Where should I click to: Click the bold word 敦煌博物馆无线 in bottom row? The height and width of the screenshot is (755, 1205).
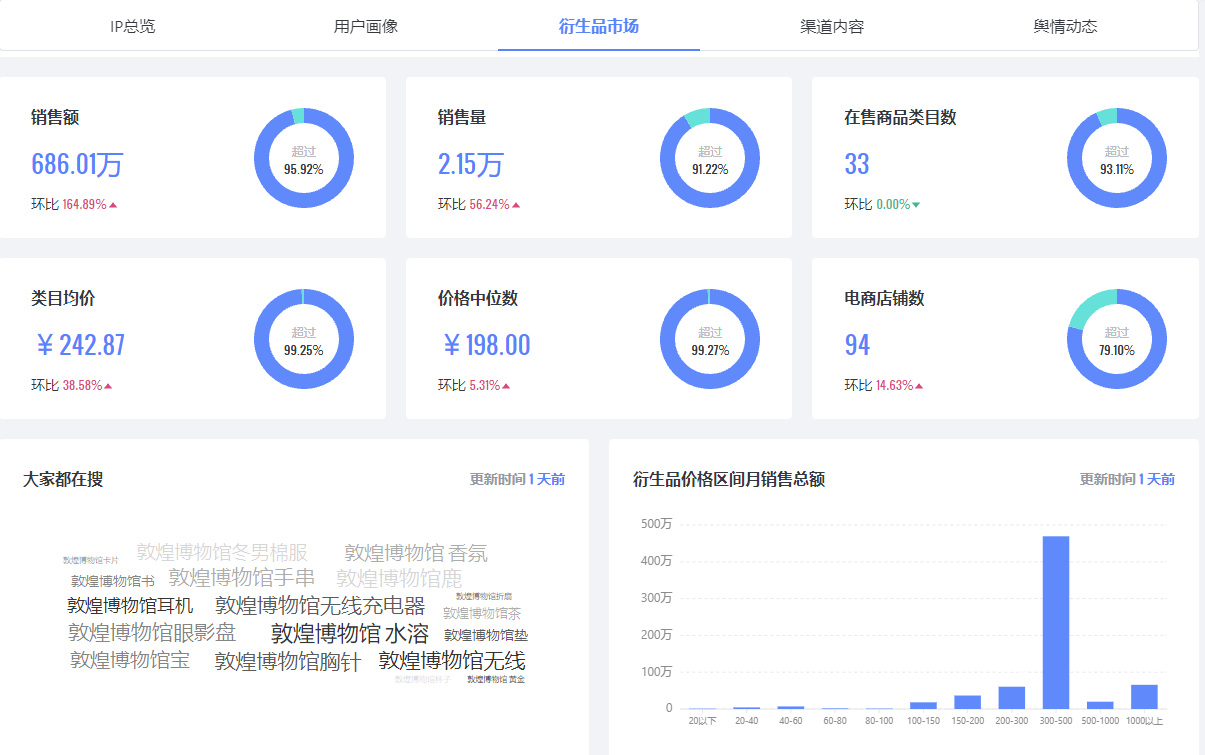coord(452,661)
